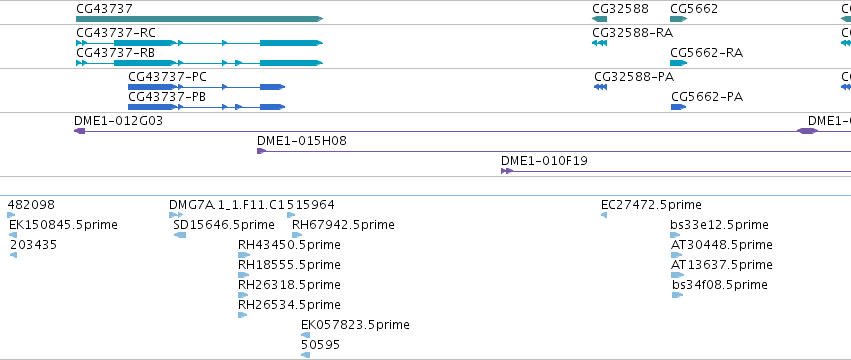Select the EC27472.5prime EST marker

click(x=604, y=216)
